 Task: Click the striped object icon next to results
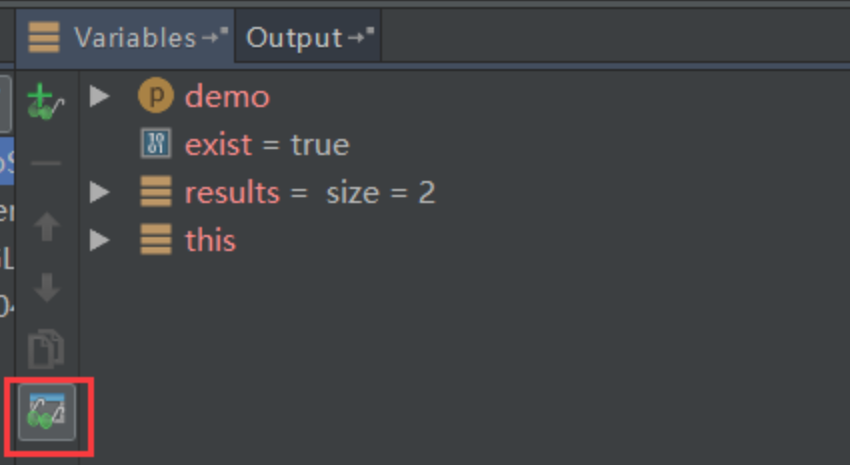click(156, 192)
